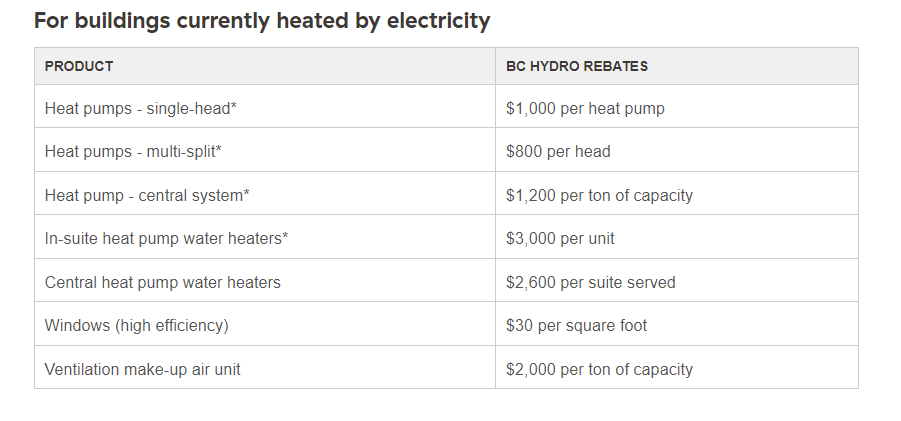Click the 'For buildings currently heated by electricity' heading
This screenshot has width=901, height=421.
click(x=262, y=21)
